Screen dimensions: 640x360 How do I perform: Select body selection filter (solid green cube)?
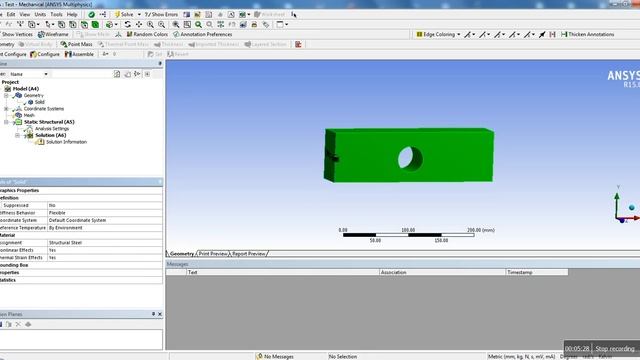tap(95, 24)
